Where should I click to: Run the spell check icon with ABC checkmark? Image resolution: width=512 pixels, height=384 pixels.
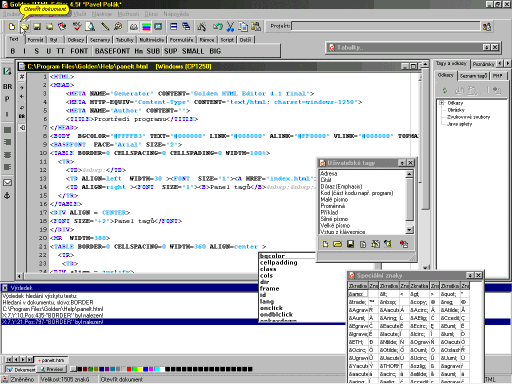coord(77,26)
